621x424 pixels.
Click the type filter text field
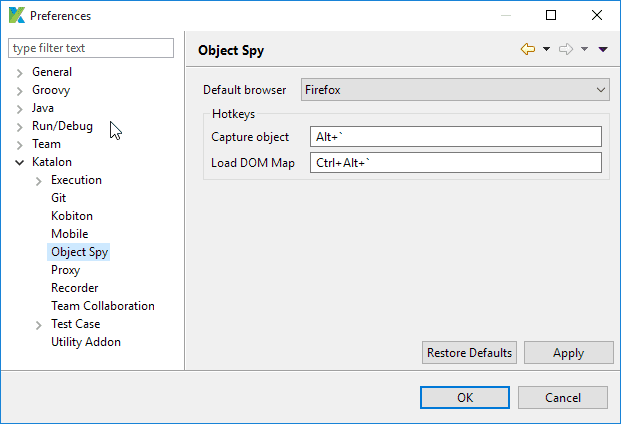[91, 48]
